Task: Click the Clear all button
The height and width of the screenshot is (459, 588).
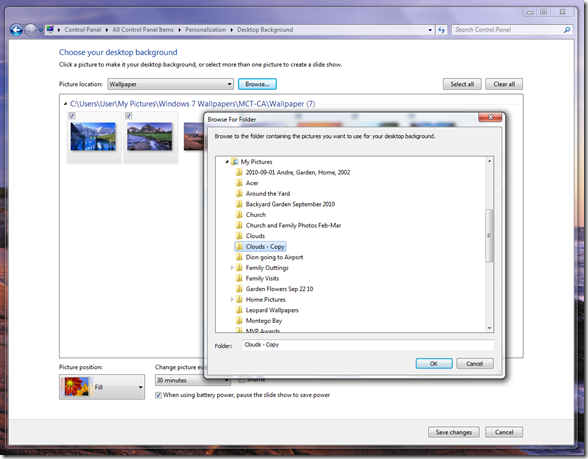Action: [x=504, y=84]
